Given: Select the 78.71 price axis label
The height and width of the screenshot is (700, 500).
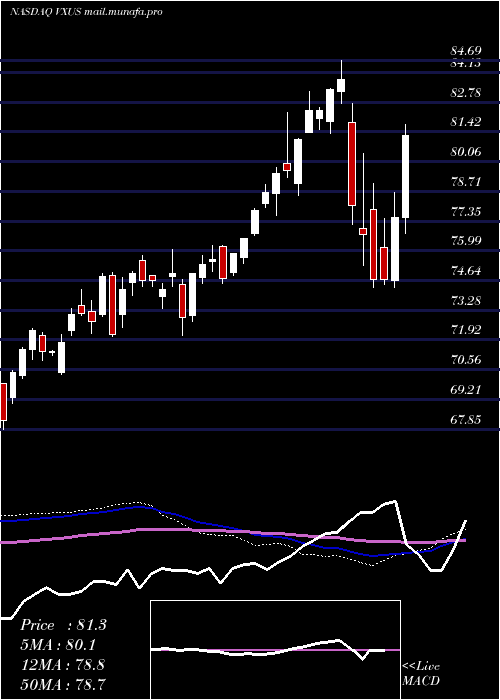Looking at the screenshot, I should click(466, 182).
